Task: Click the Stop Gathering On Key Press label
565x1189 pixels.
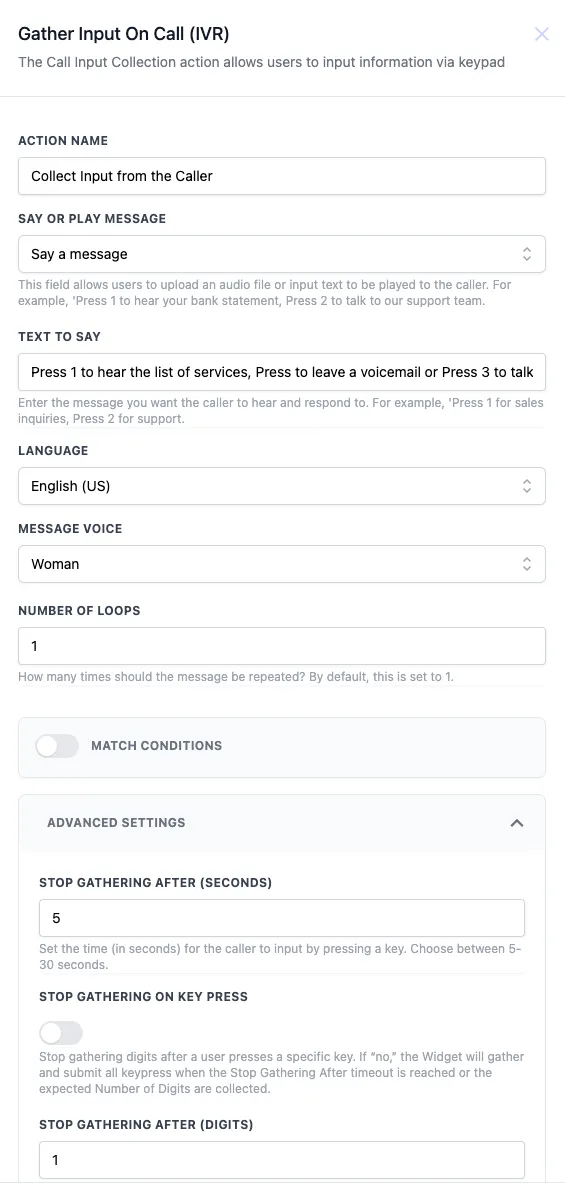Action: (x=143, y=996)
